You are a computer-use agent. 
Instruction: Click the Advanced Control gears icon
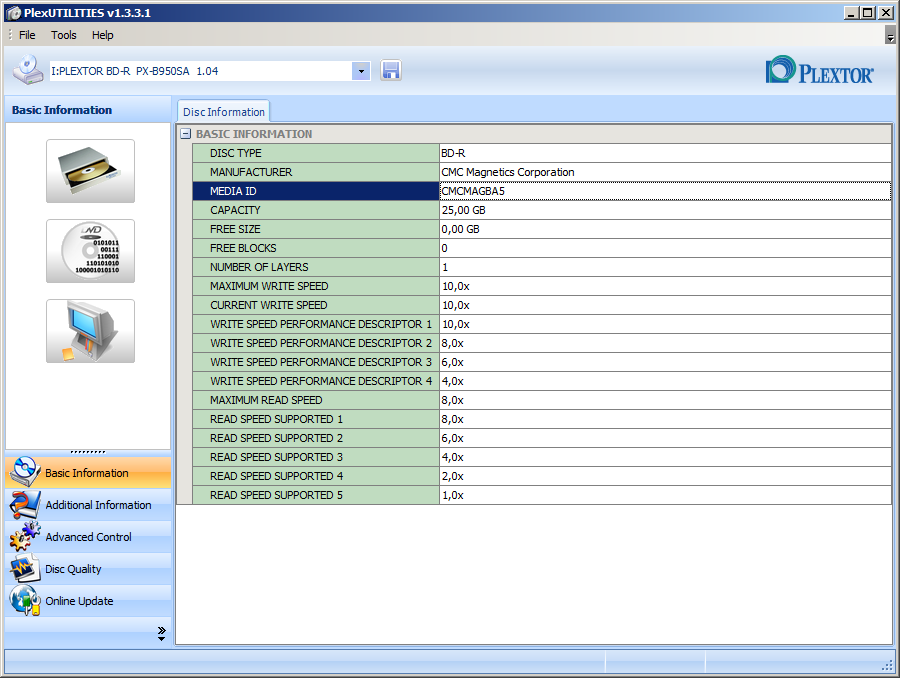coord(24,536)
